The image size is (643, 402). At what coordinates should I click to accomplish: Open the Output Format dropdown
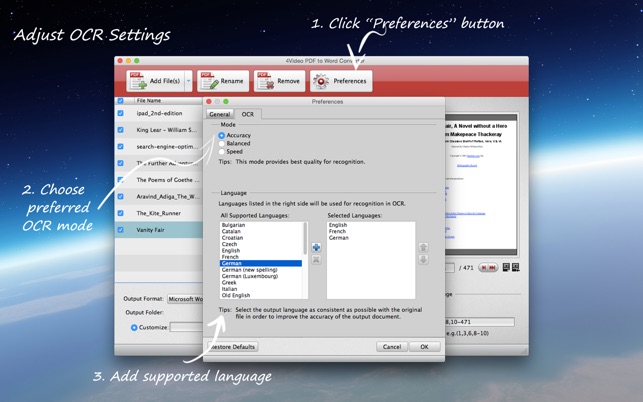(185, 299)
